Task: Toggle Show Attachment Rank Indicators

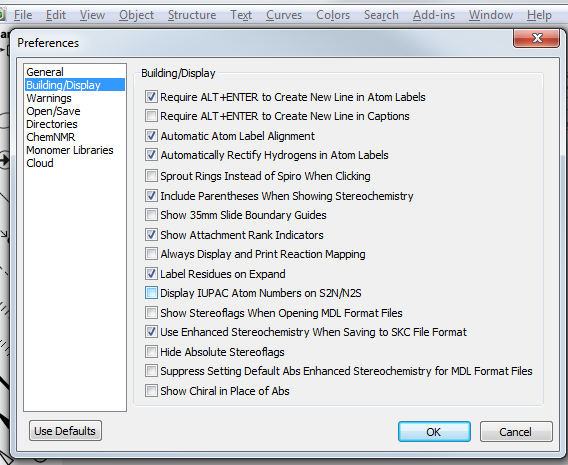Action: 151,235
